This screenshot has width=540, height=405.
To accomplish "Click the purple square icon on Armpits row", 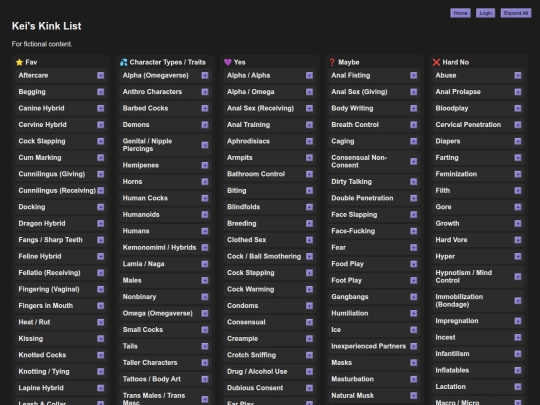I will pos(309,158).
